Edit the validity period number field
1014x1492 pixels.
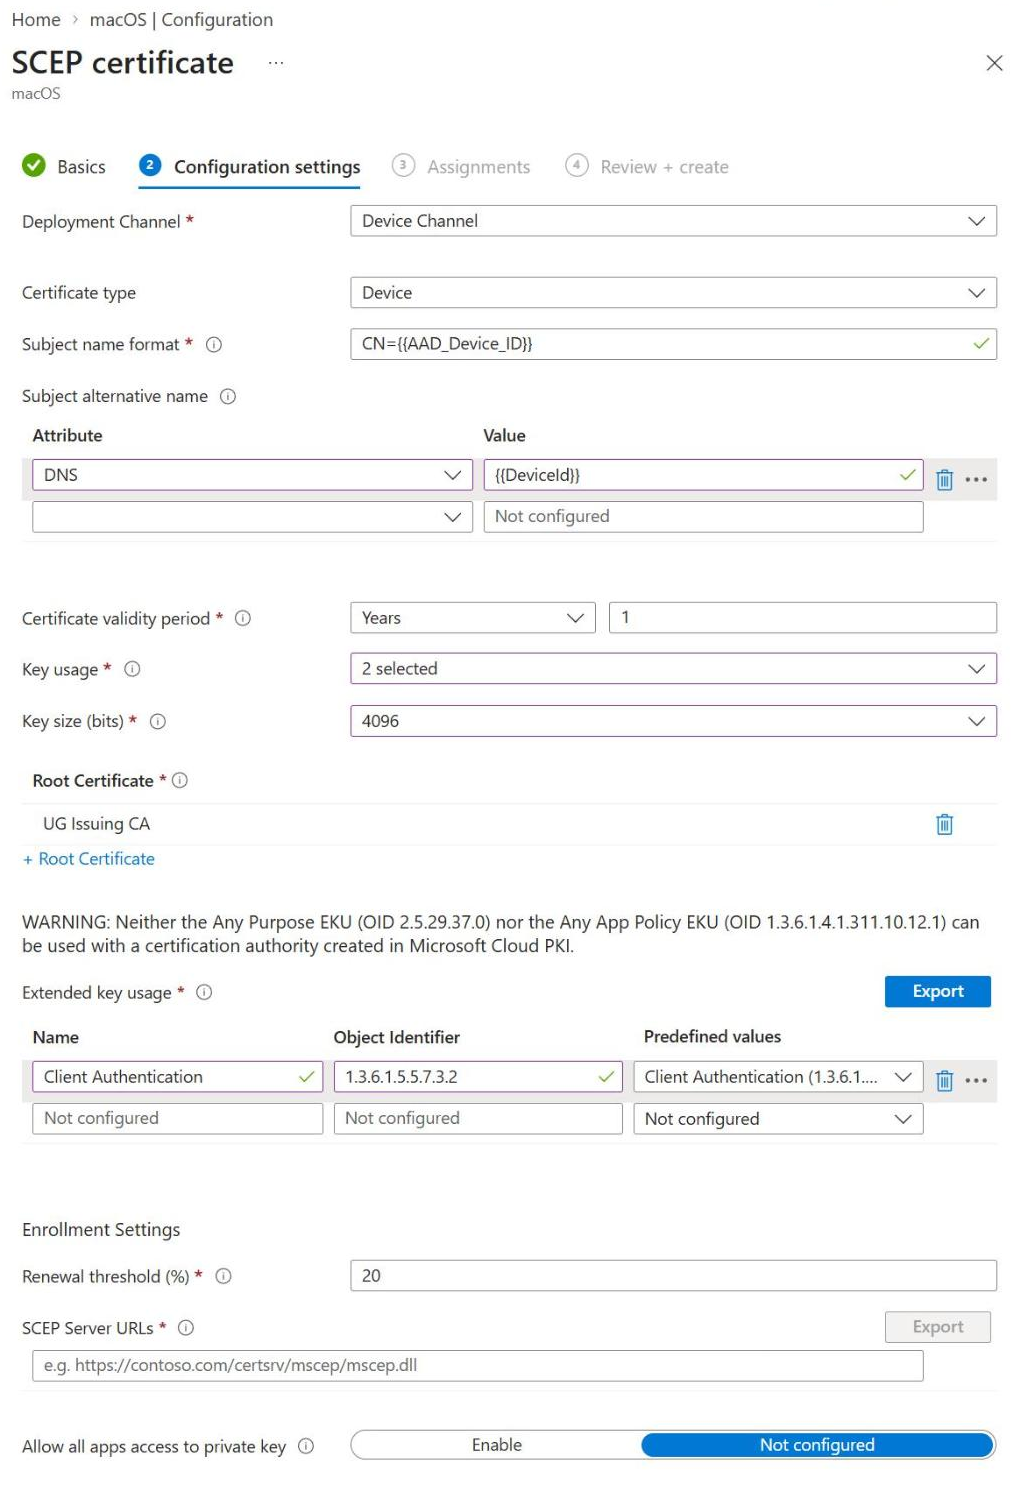point(802,618)
